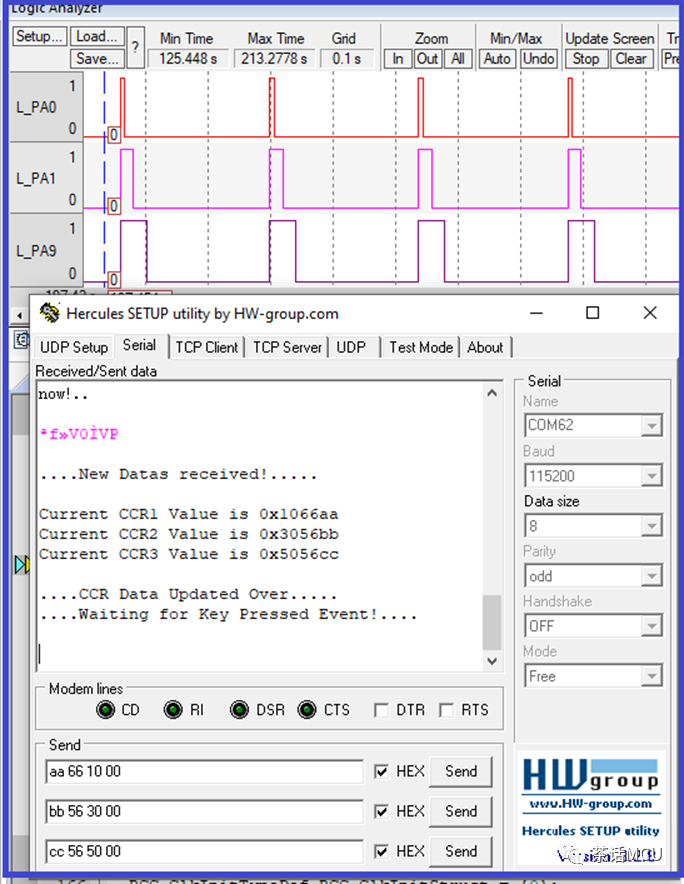Click the Logic Analyzer Setup... button
Image resolution: width=684 pixels, height=884 pixels.
(39, 37)
